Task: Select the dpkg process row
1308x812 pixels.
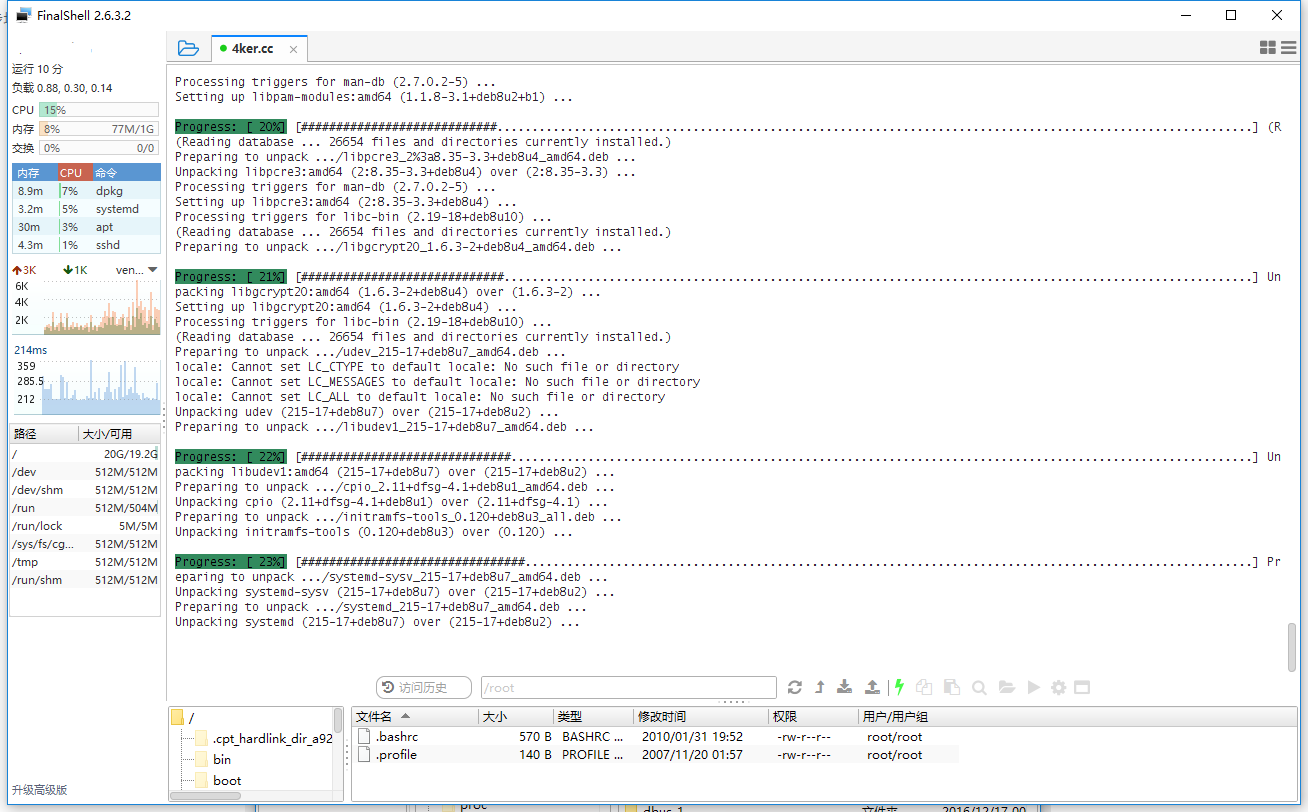Action: (x=86, y=191)
